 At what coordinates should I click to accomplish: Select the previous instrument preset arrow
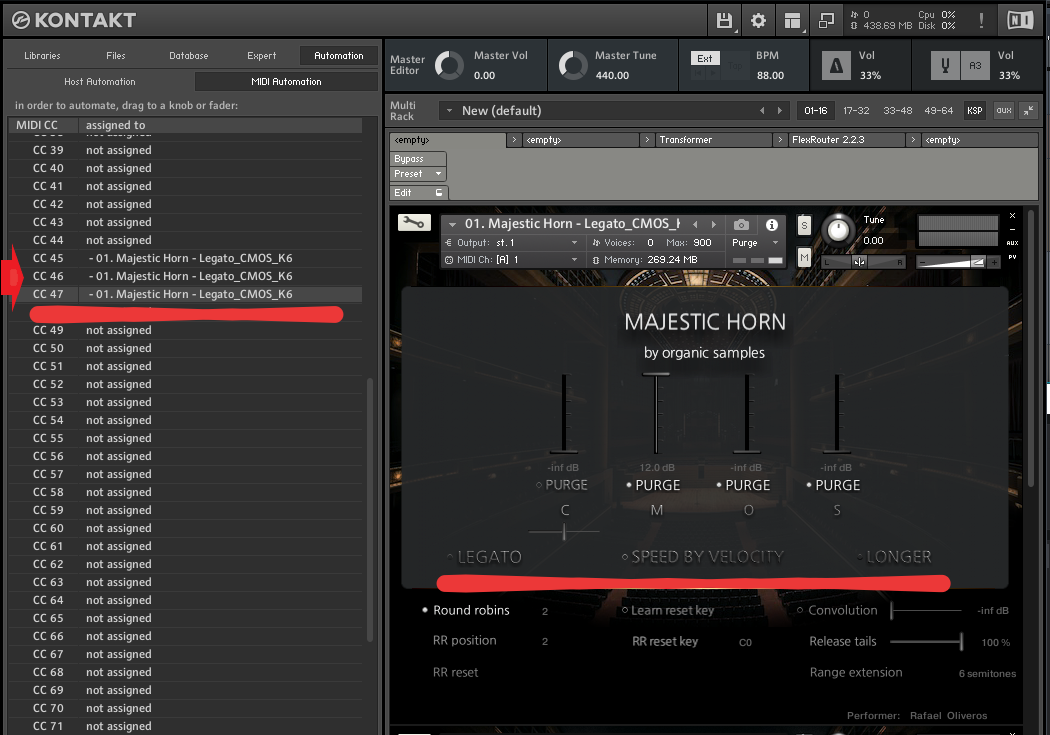tap(695, 224)
